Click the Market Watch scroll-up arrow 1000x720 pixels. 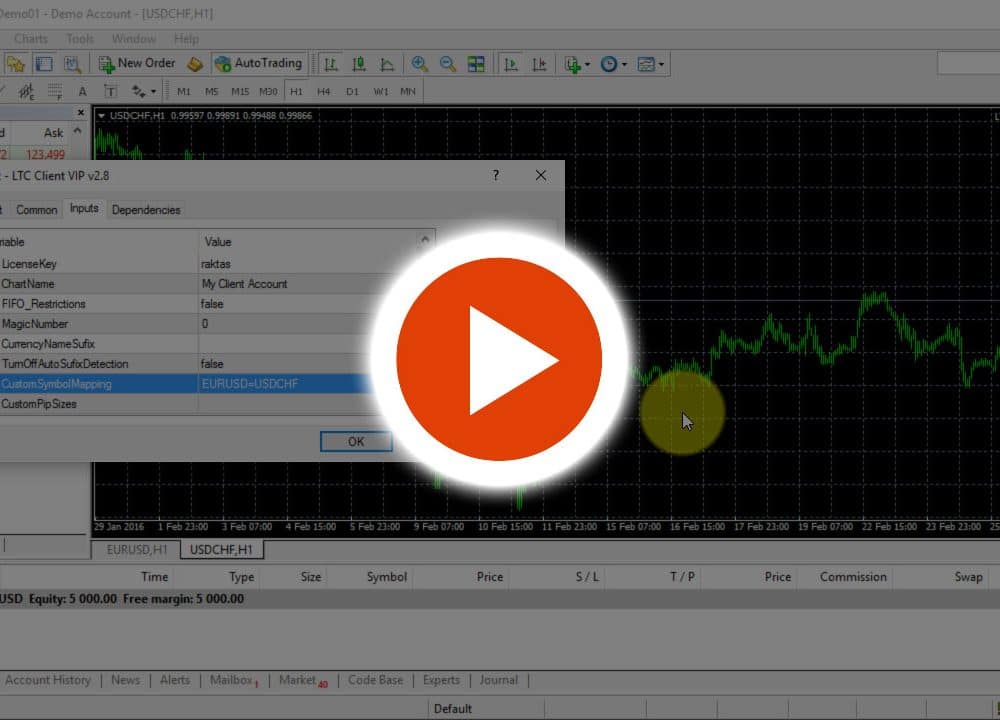tap(77, 131)
